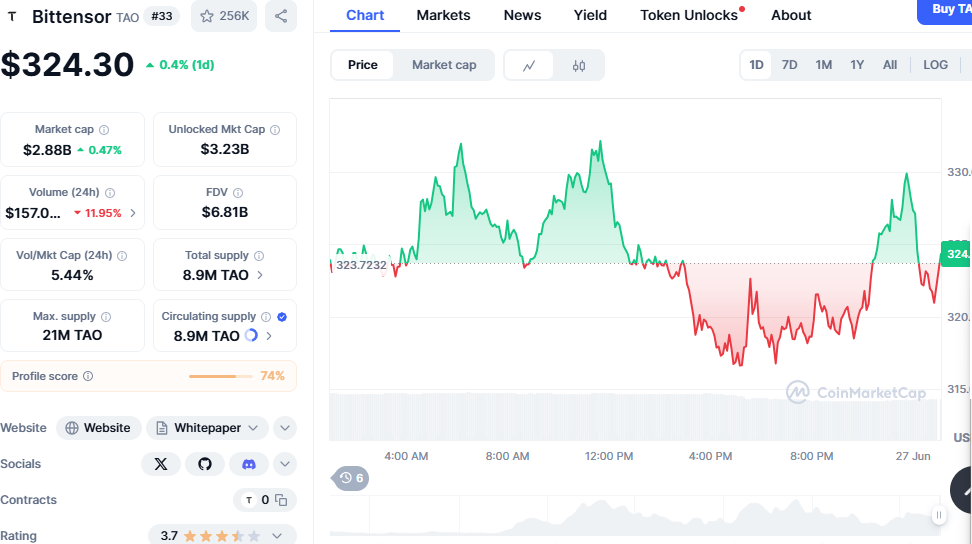Switch to candlestick chart view
The height and width of the screenshot is (544, 972).
point(578,66)
